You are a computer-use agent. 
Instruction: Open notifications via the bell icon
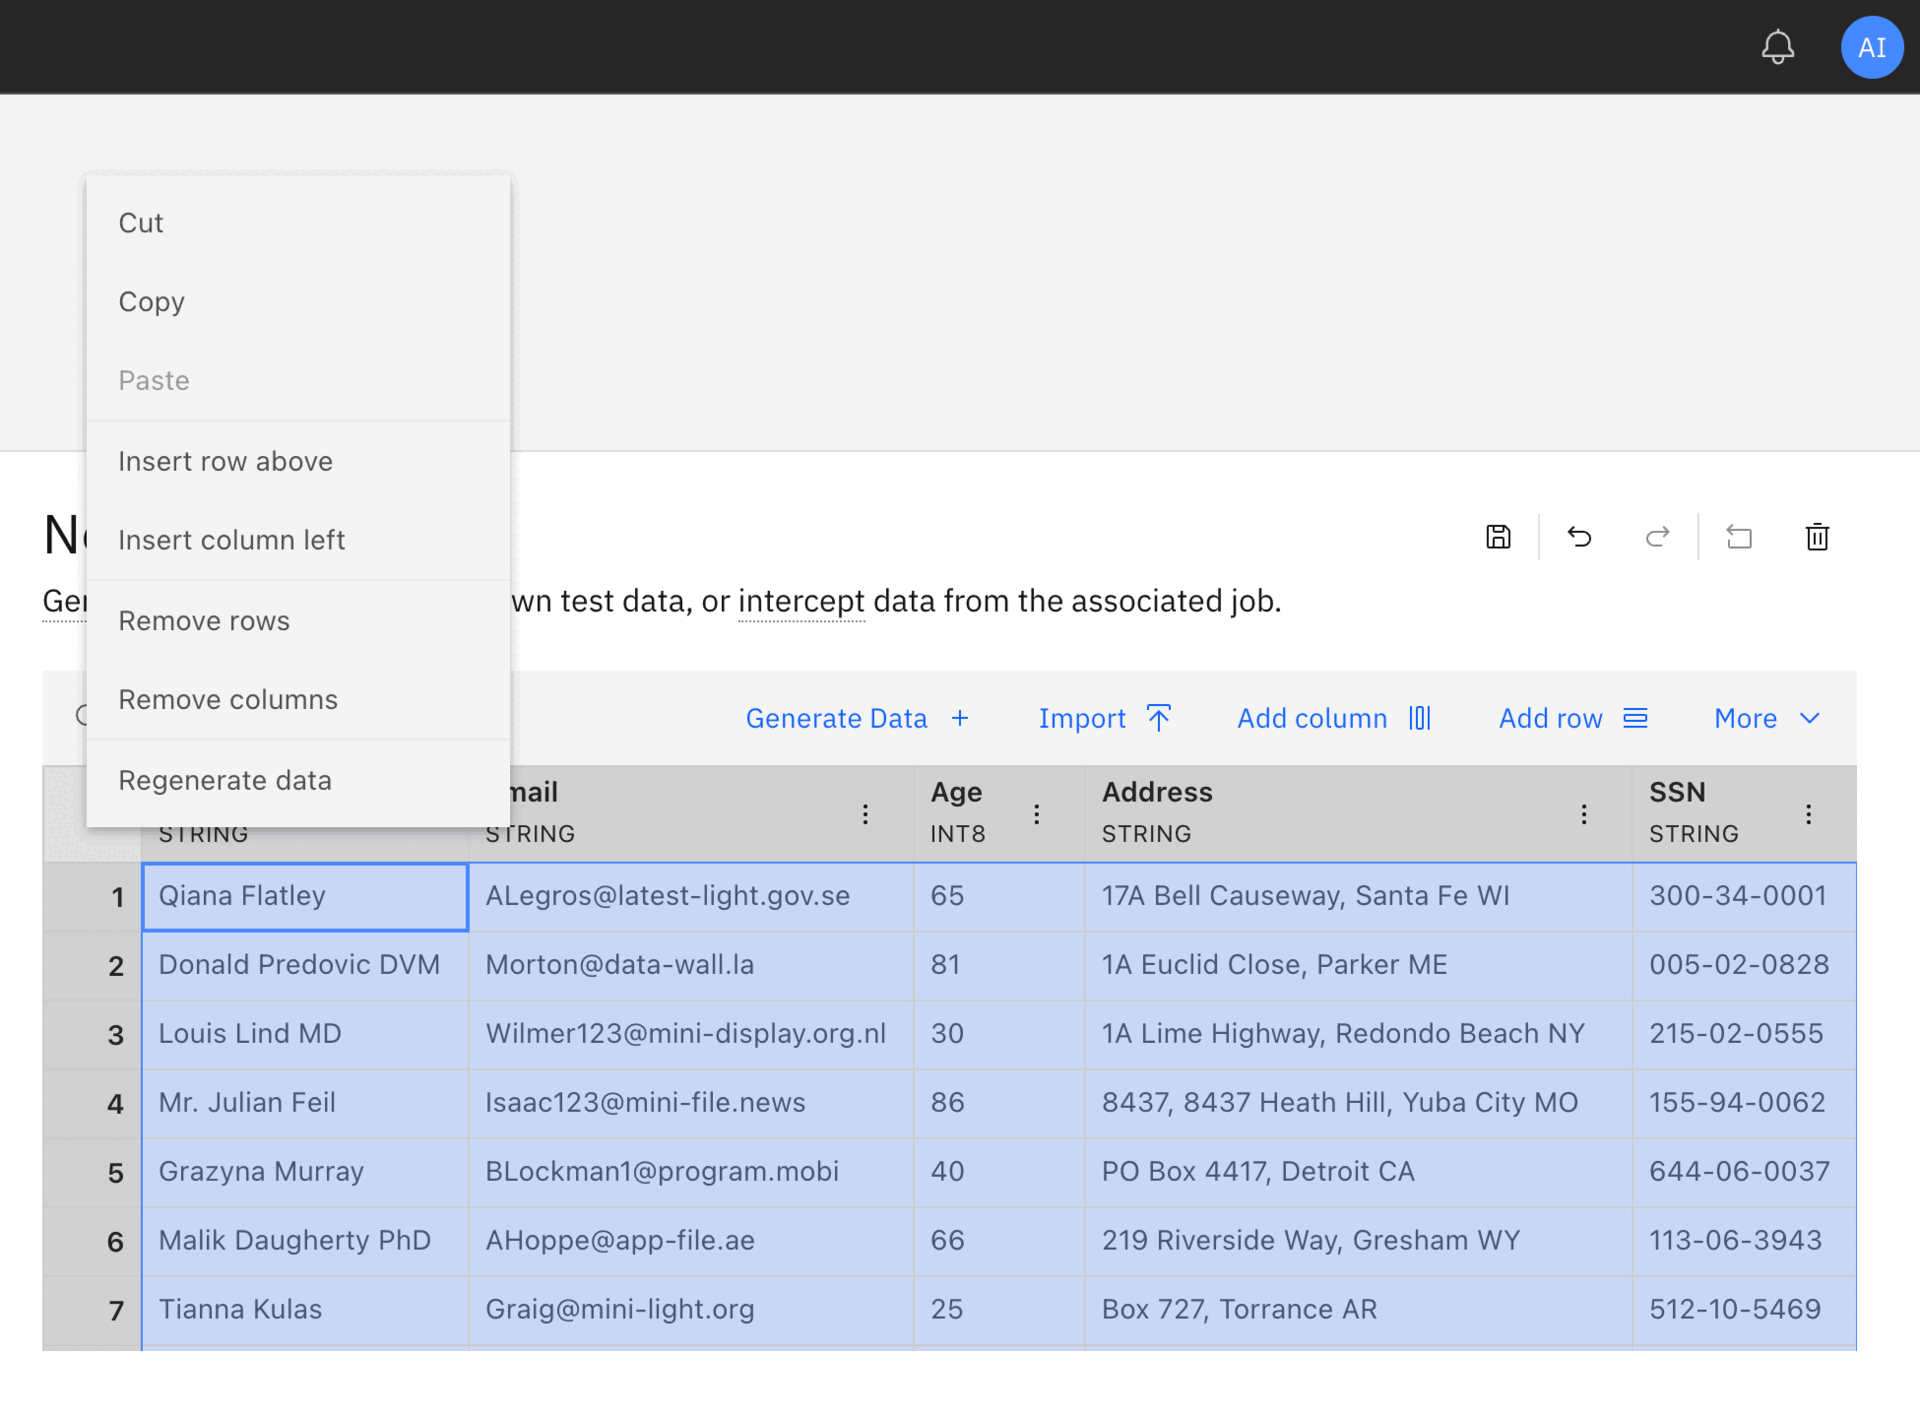(x=1778, y=46)
